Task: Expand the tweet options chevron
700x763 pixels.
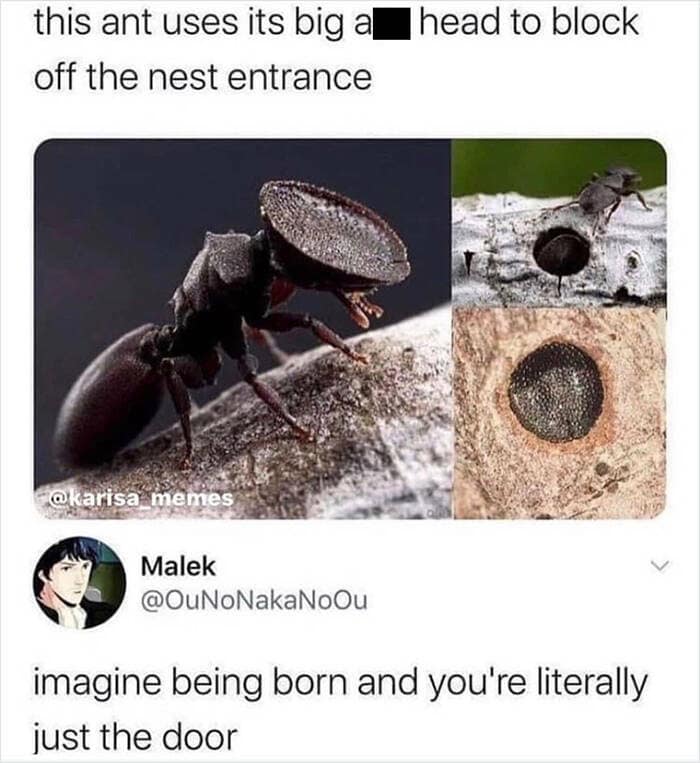Action: [x=660, y=565]
